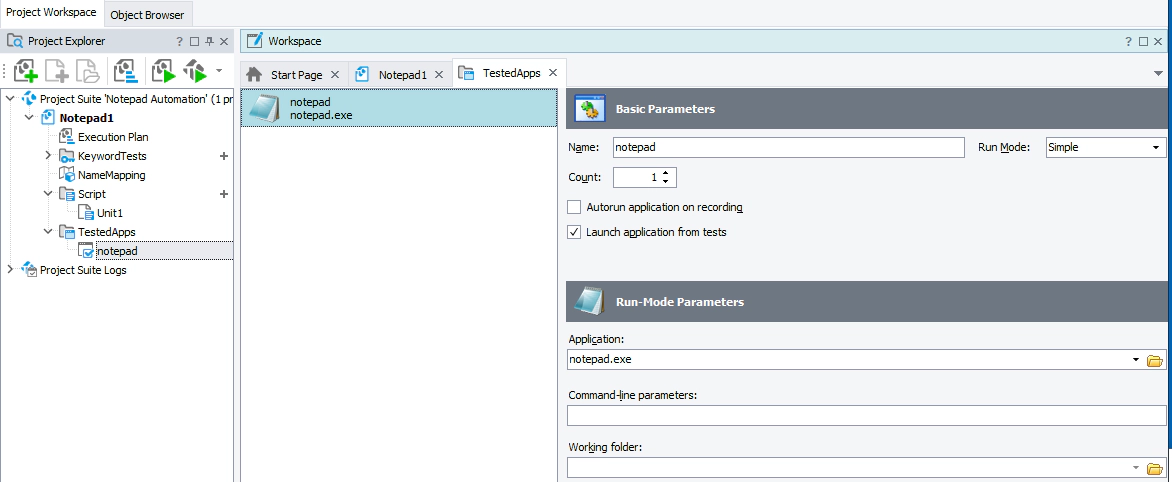Image resolution: width=1172 pixels, height=482 pixels.
Task: Switch to the Start Page tab
Action: point(296,75)
